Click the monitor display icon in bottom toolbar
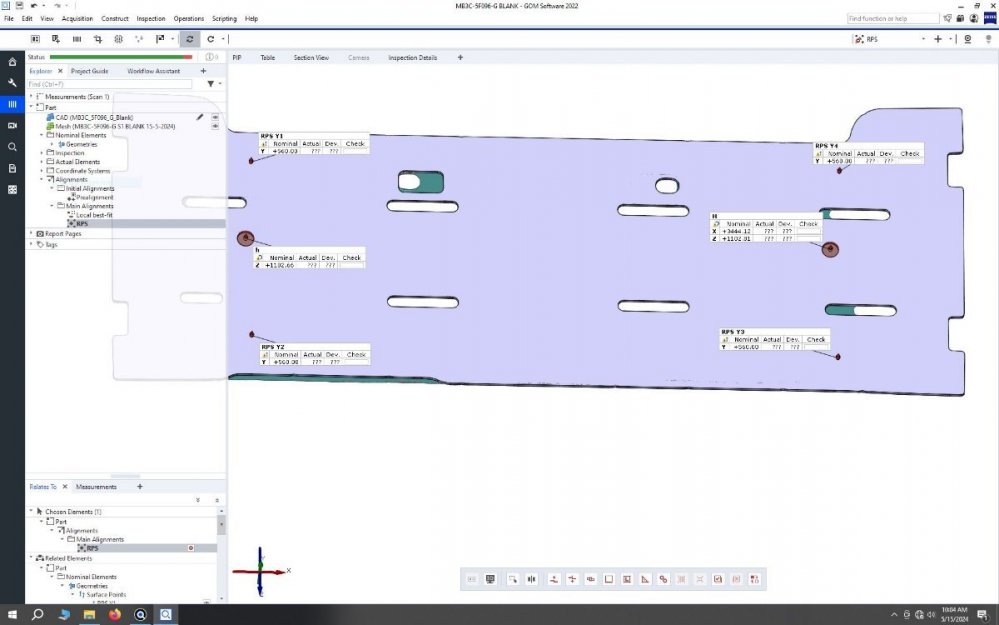 point(490,579)
